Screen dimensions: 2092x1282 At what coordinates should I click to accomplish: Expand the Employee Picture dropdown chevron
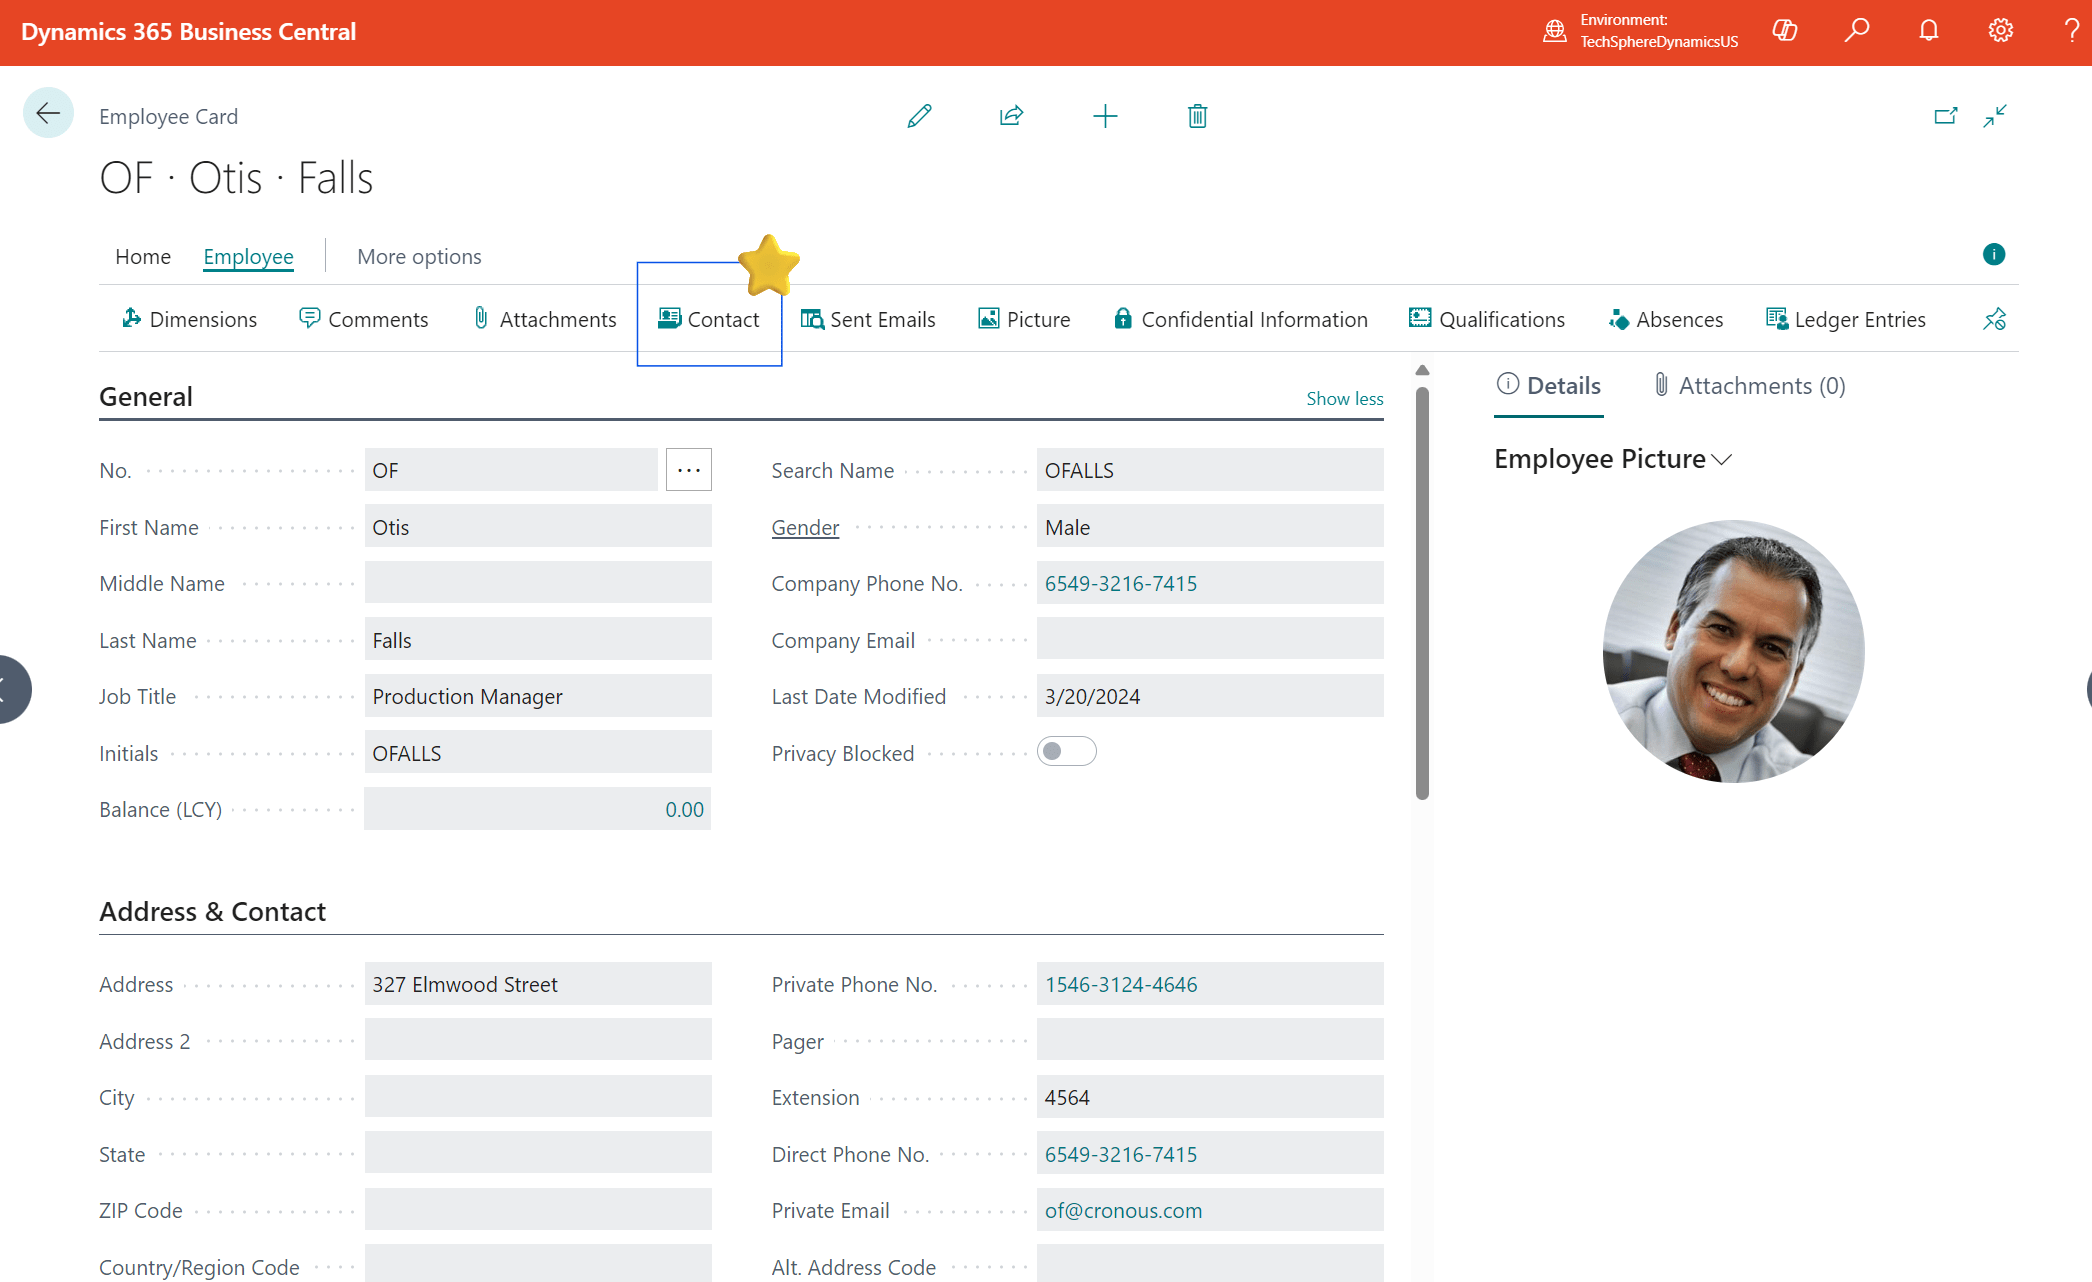click(1721, 459)
